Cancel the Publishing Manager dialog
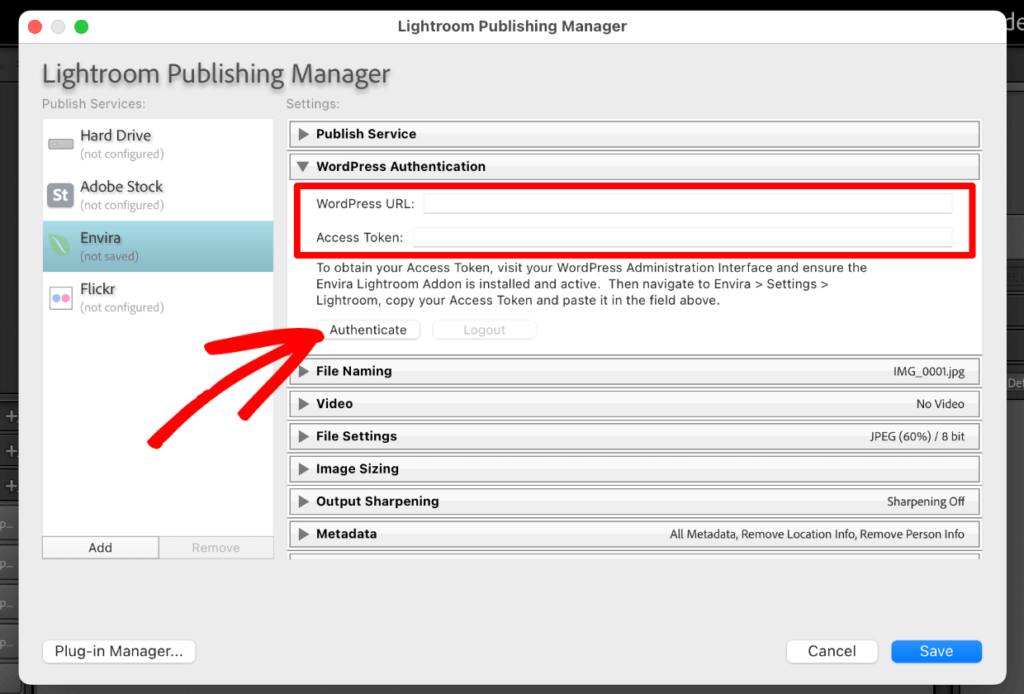1024x694 pixels. coord(831,651)
